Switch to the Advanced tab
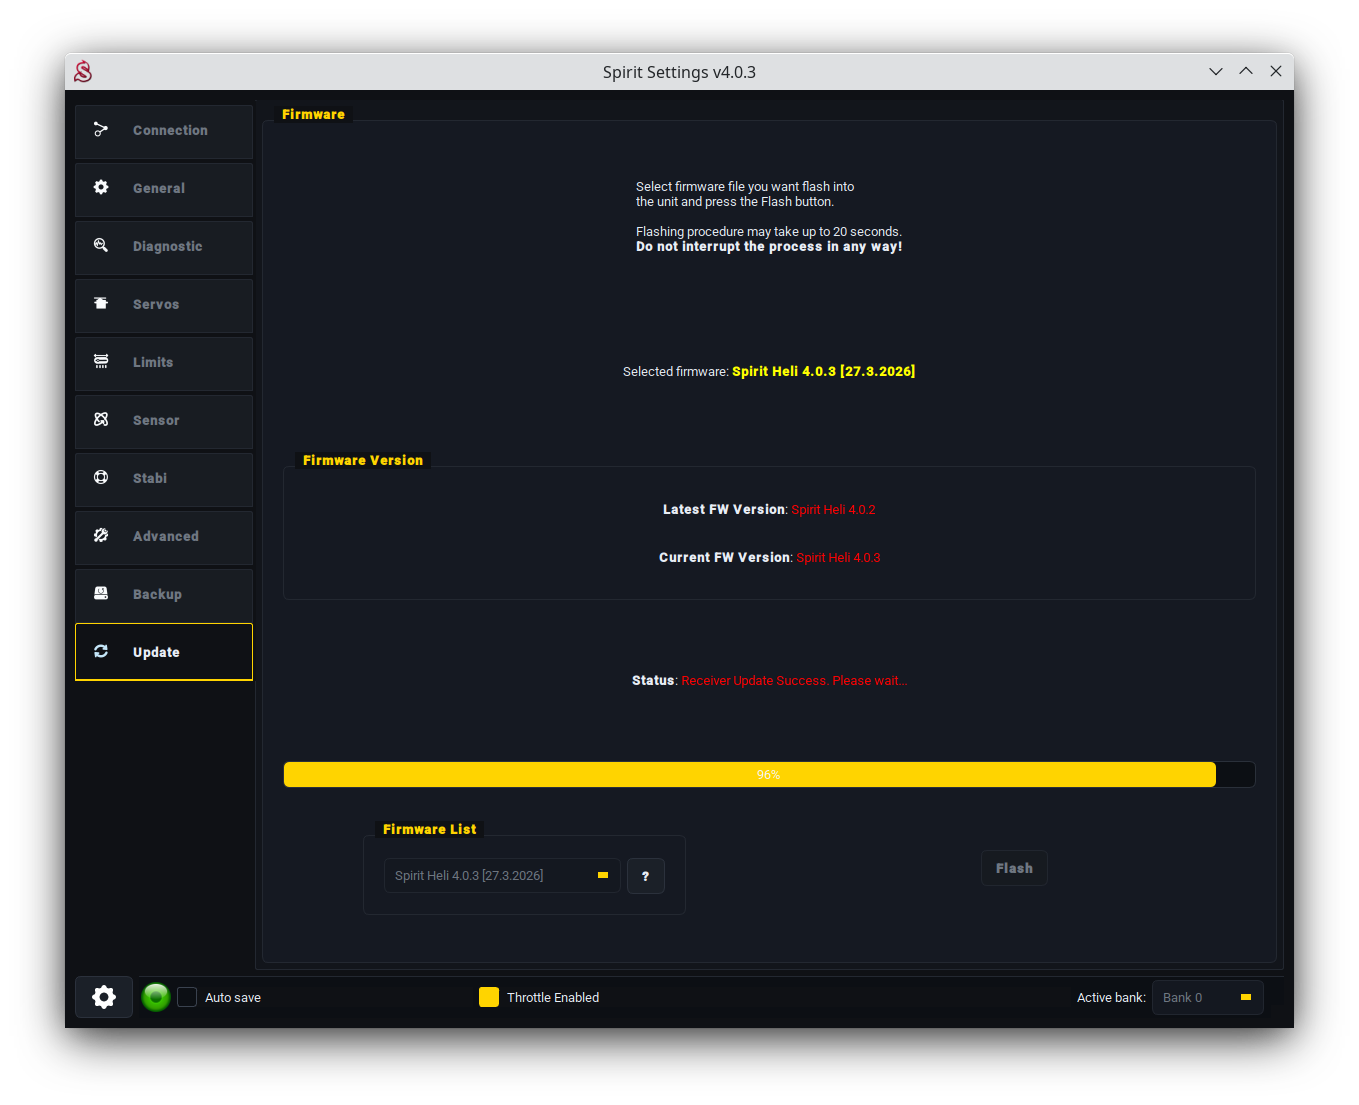The height and width of the screenshot is (1105, 1359). [164, 537]
